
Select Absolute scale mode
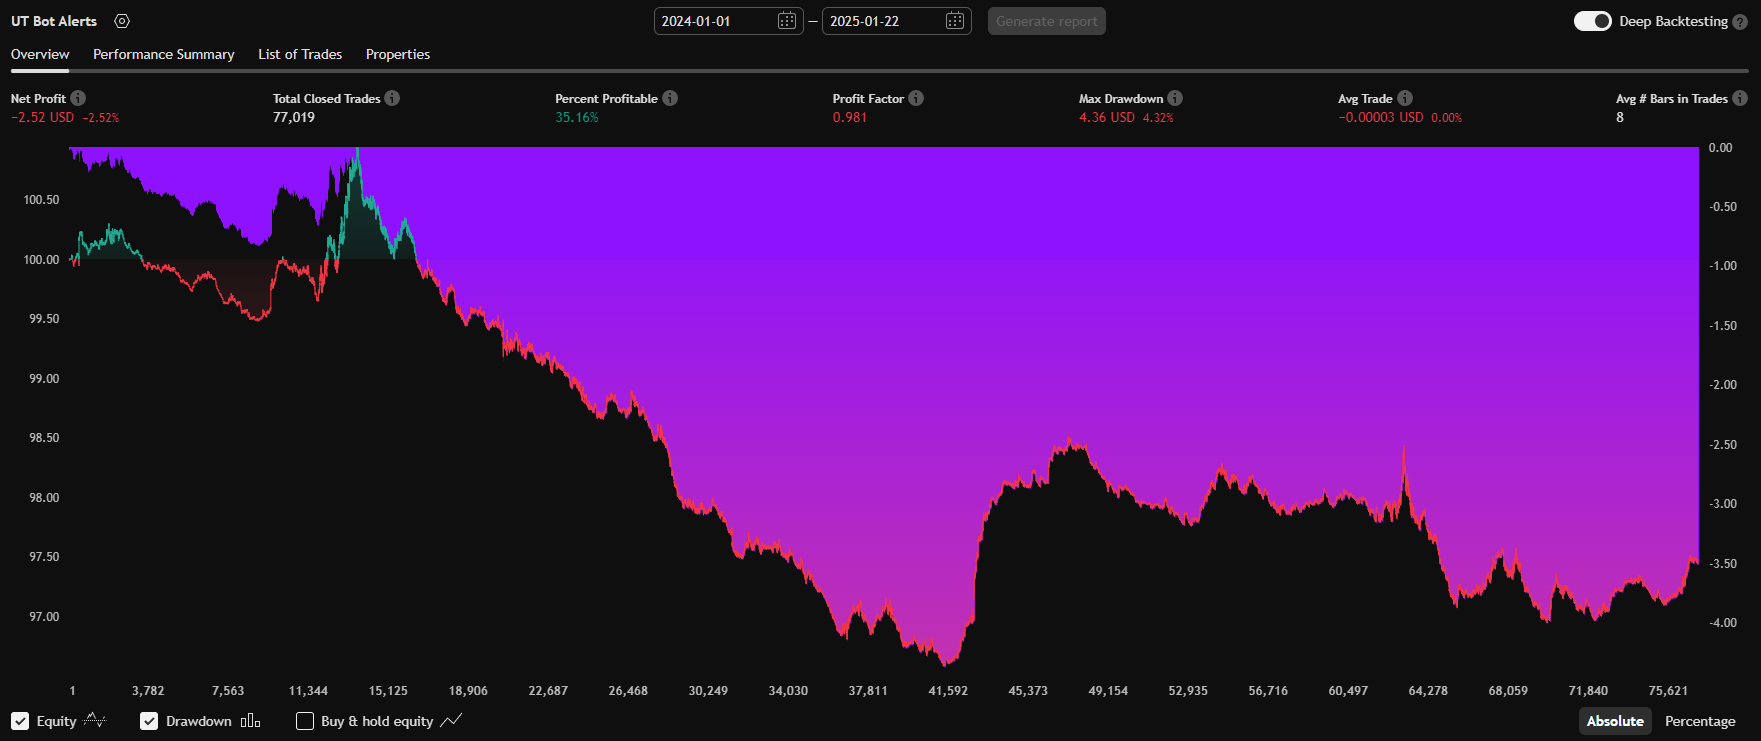pos(1615,721)
